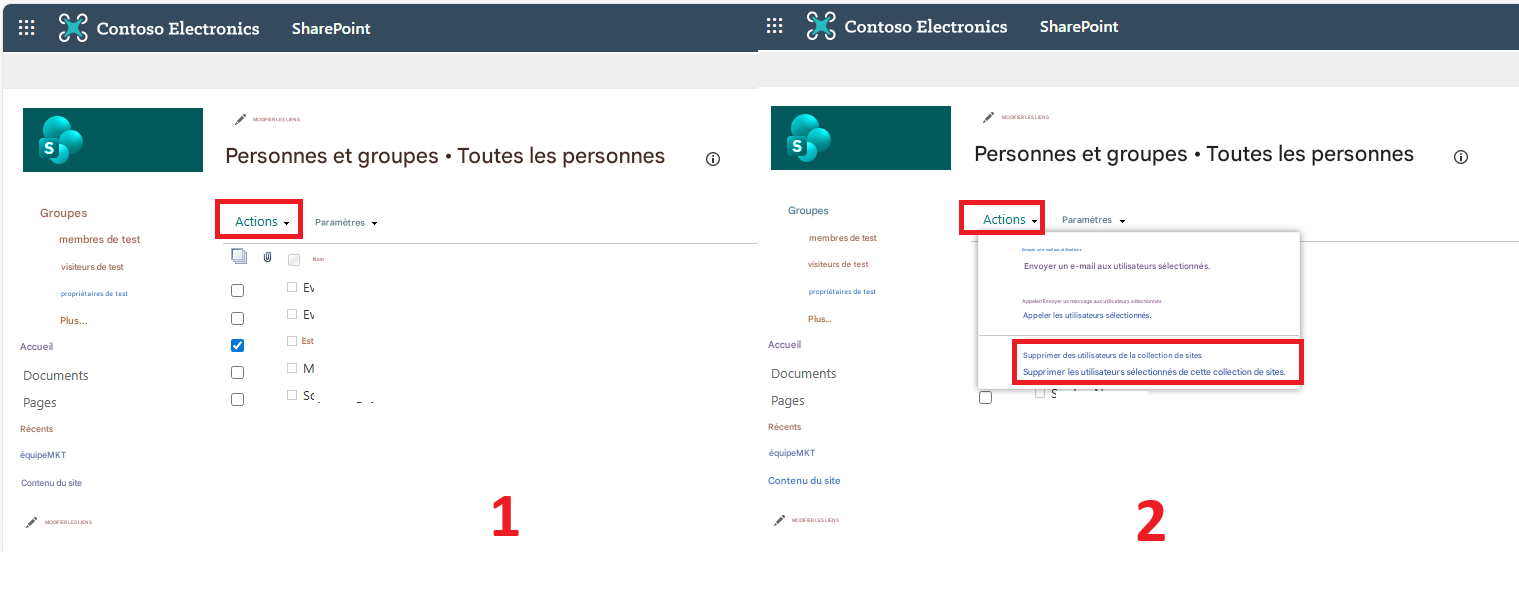Open 'propriétaires de test' group in screenshot 2
The image size is (1519, 605).
tap(842, 291)
